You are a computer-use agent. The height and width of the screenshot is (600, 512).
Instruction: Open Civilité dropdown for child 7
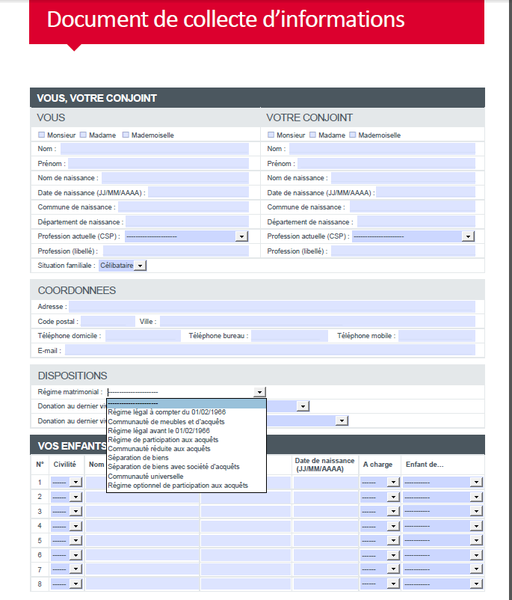point(76,569)
